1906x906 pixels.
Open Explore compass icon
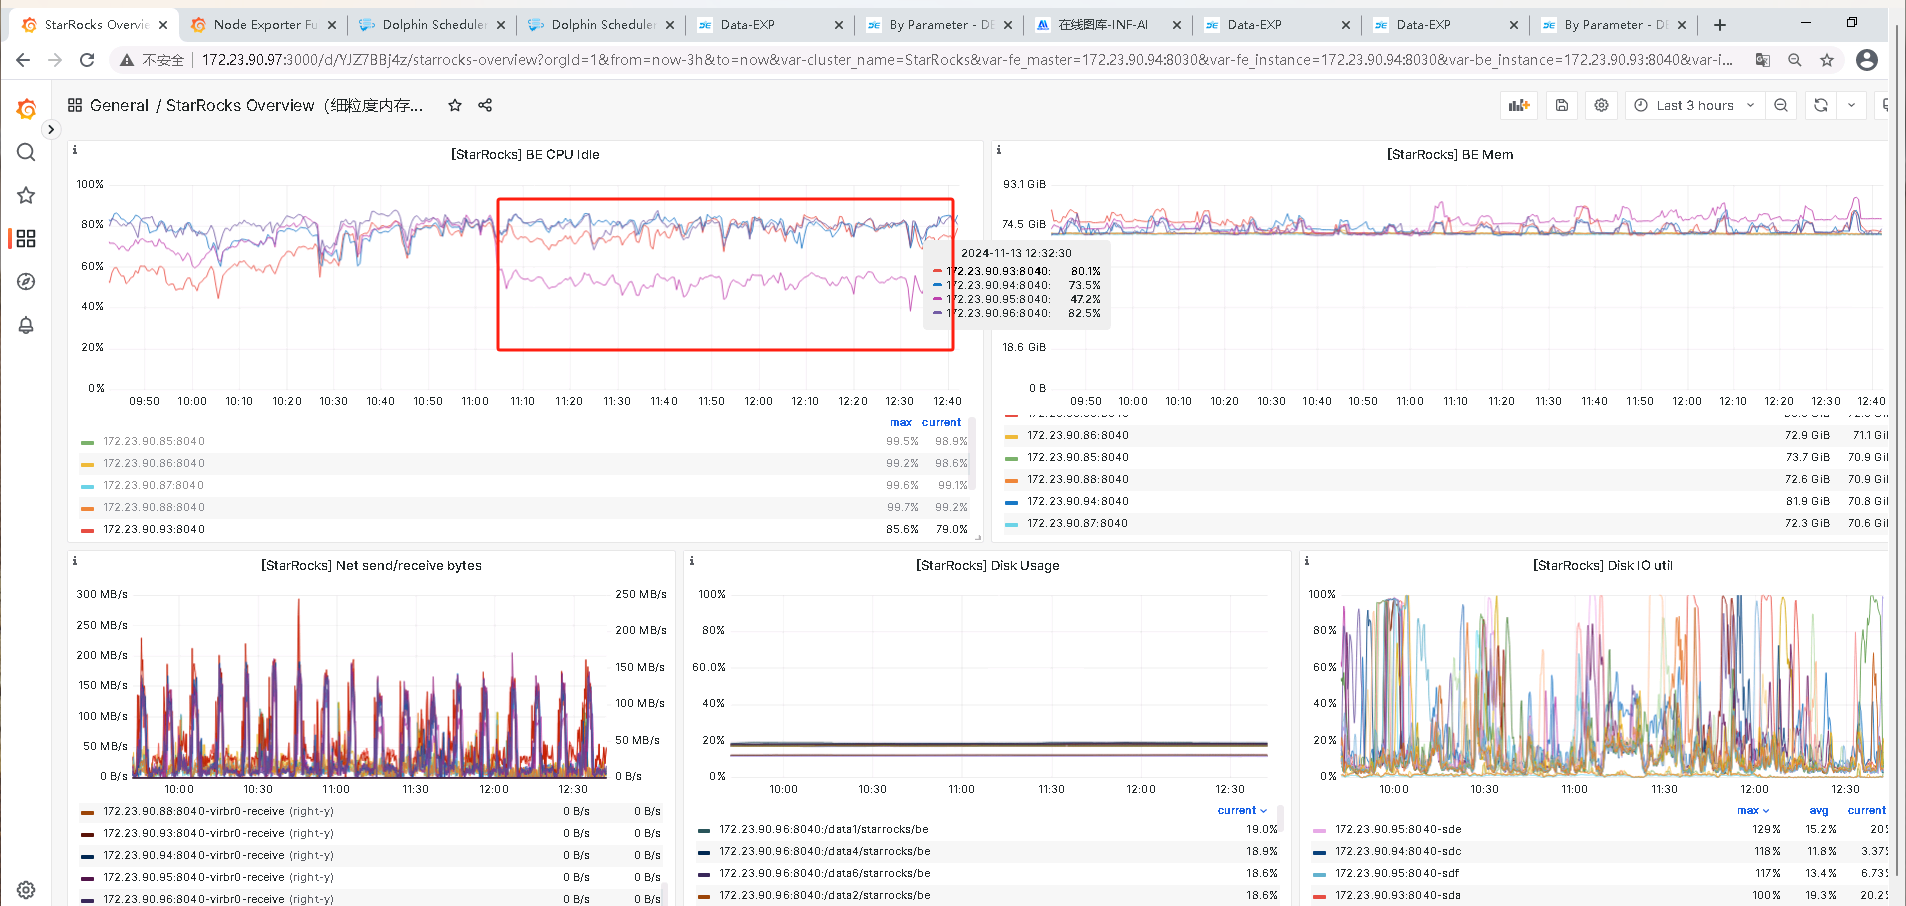[26, 282]
